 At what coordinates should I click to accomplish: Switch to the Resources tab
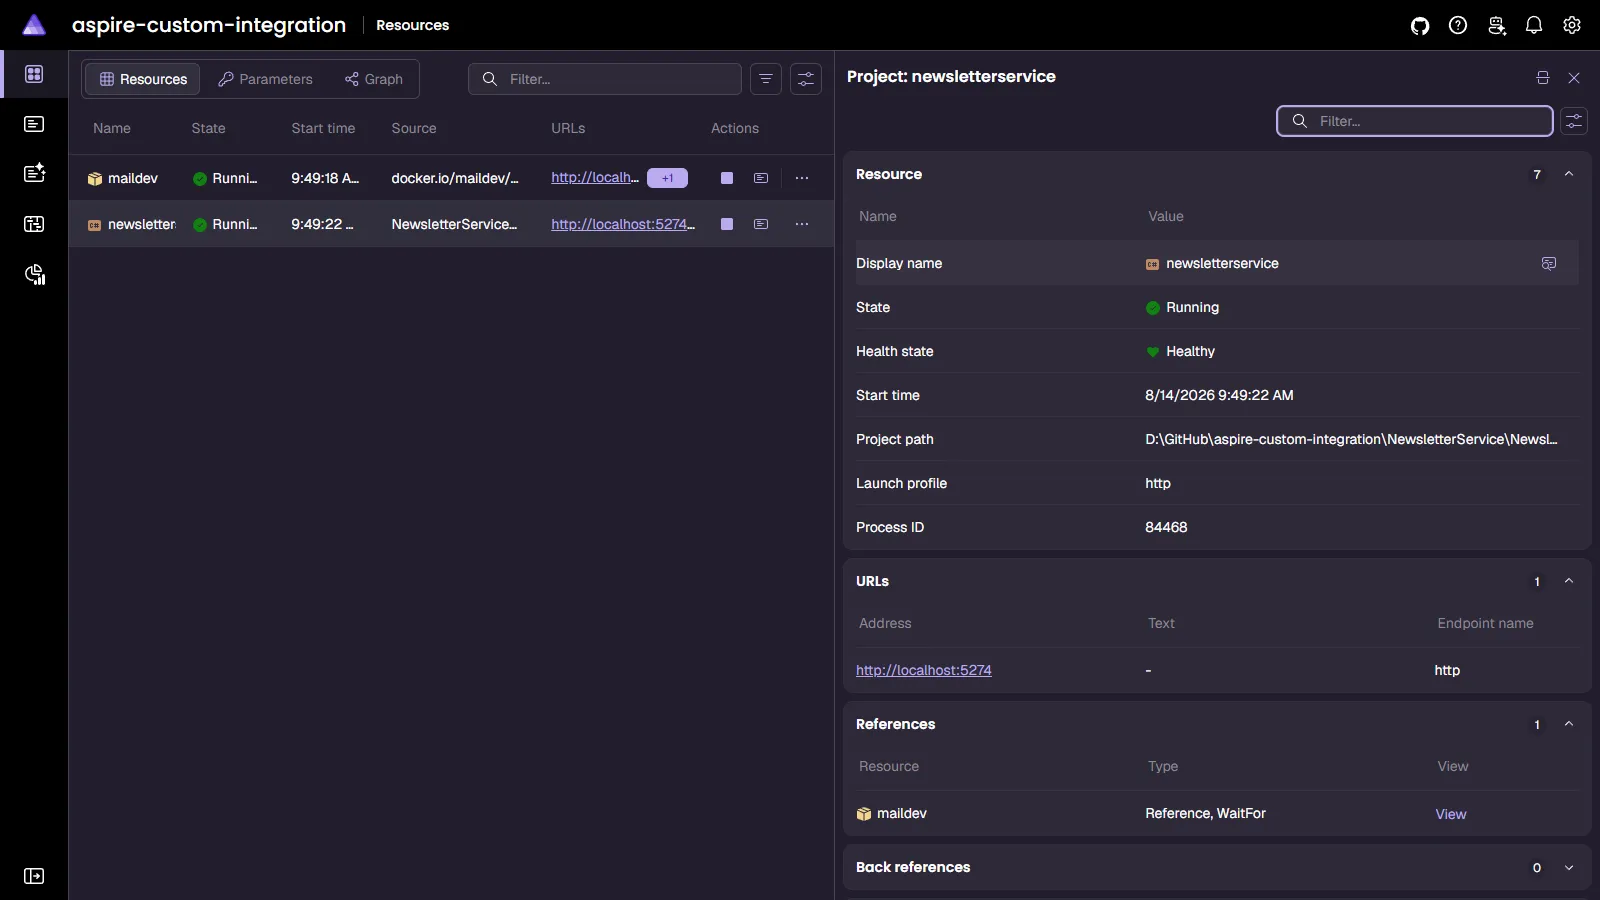click(143, 79)
